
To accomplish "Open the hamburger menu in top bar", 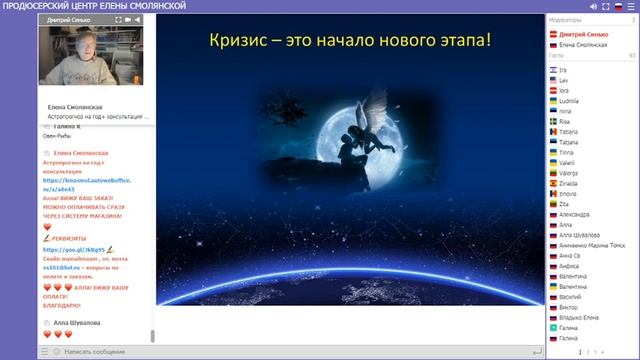I will [x=631, y=7].
